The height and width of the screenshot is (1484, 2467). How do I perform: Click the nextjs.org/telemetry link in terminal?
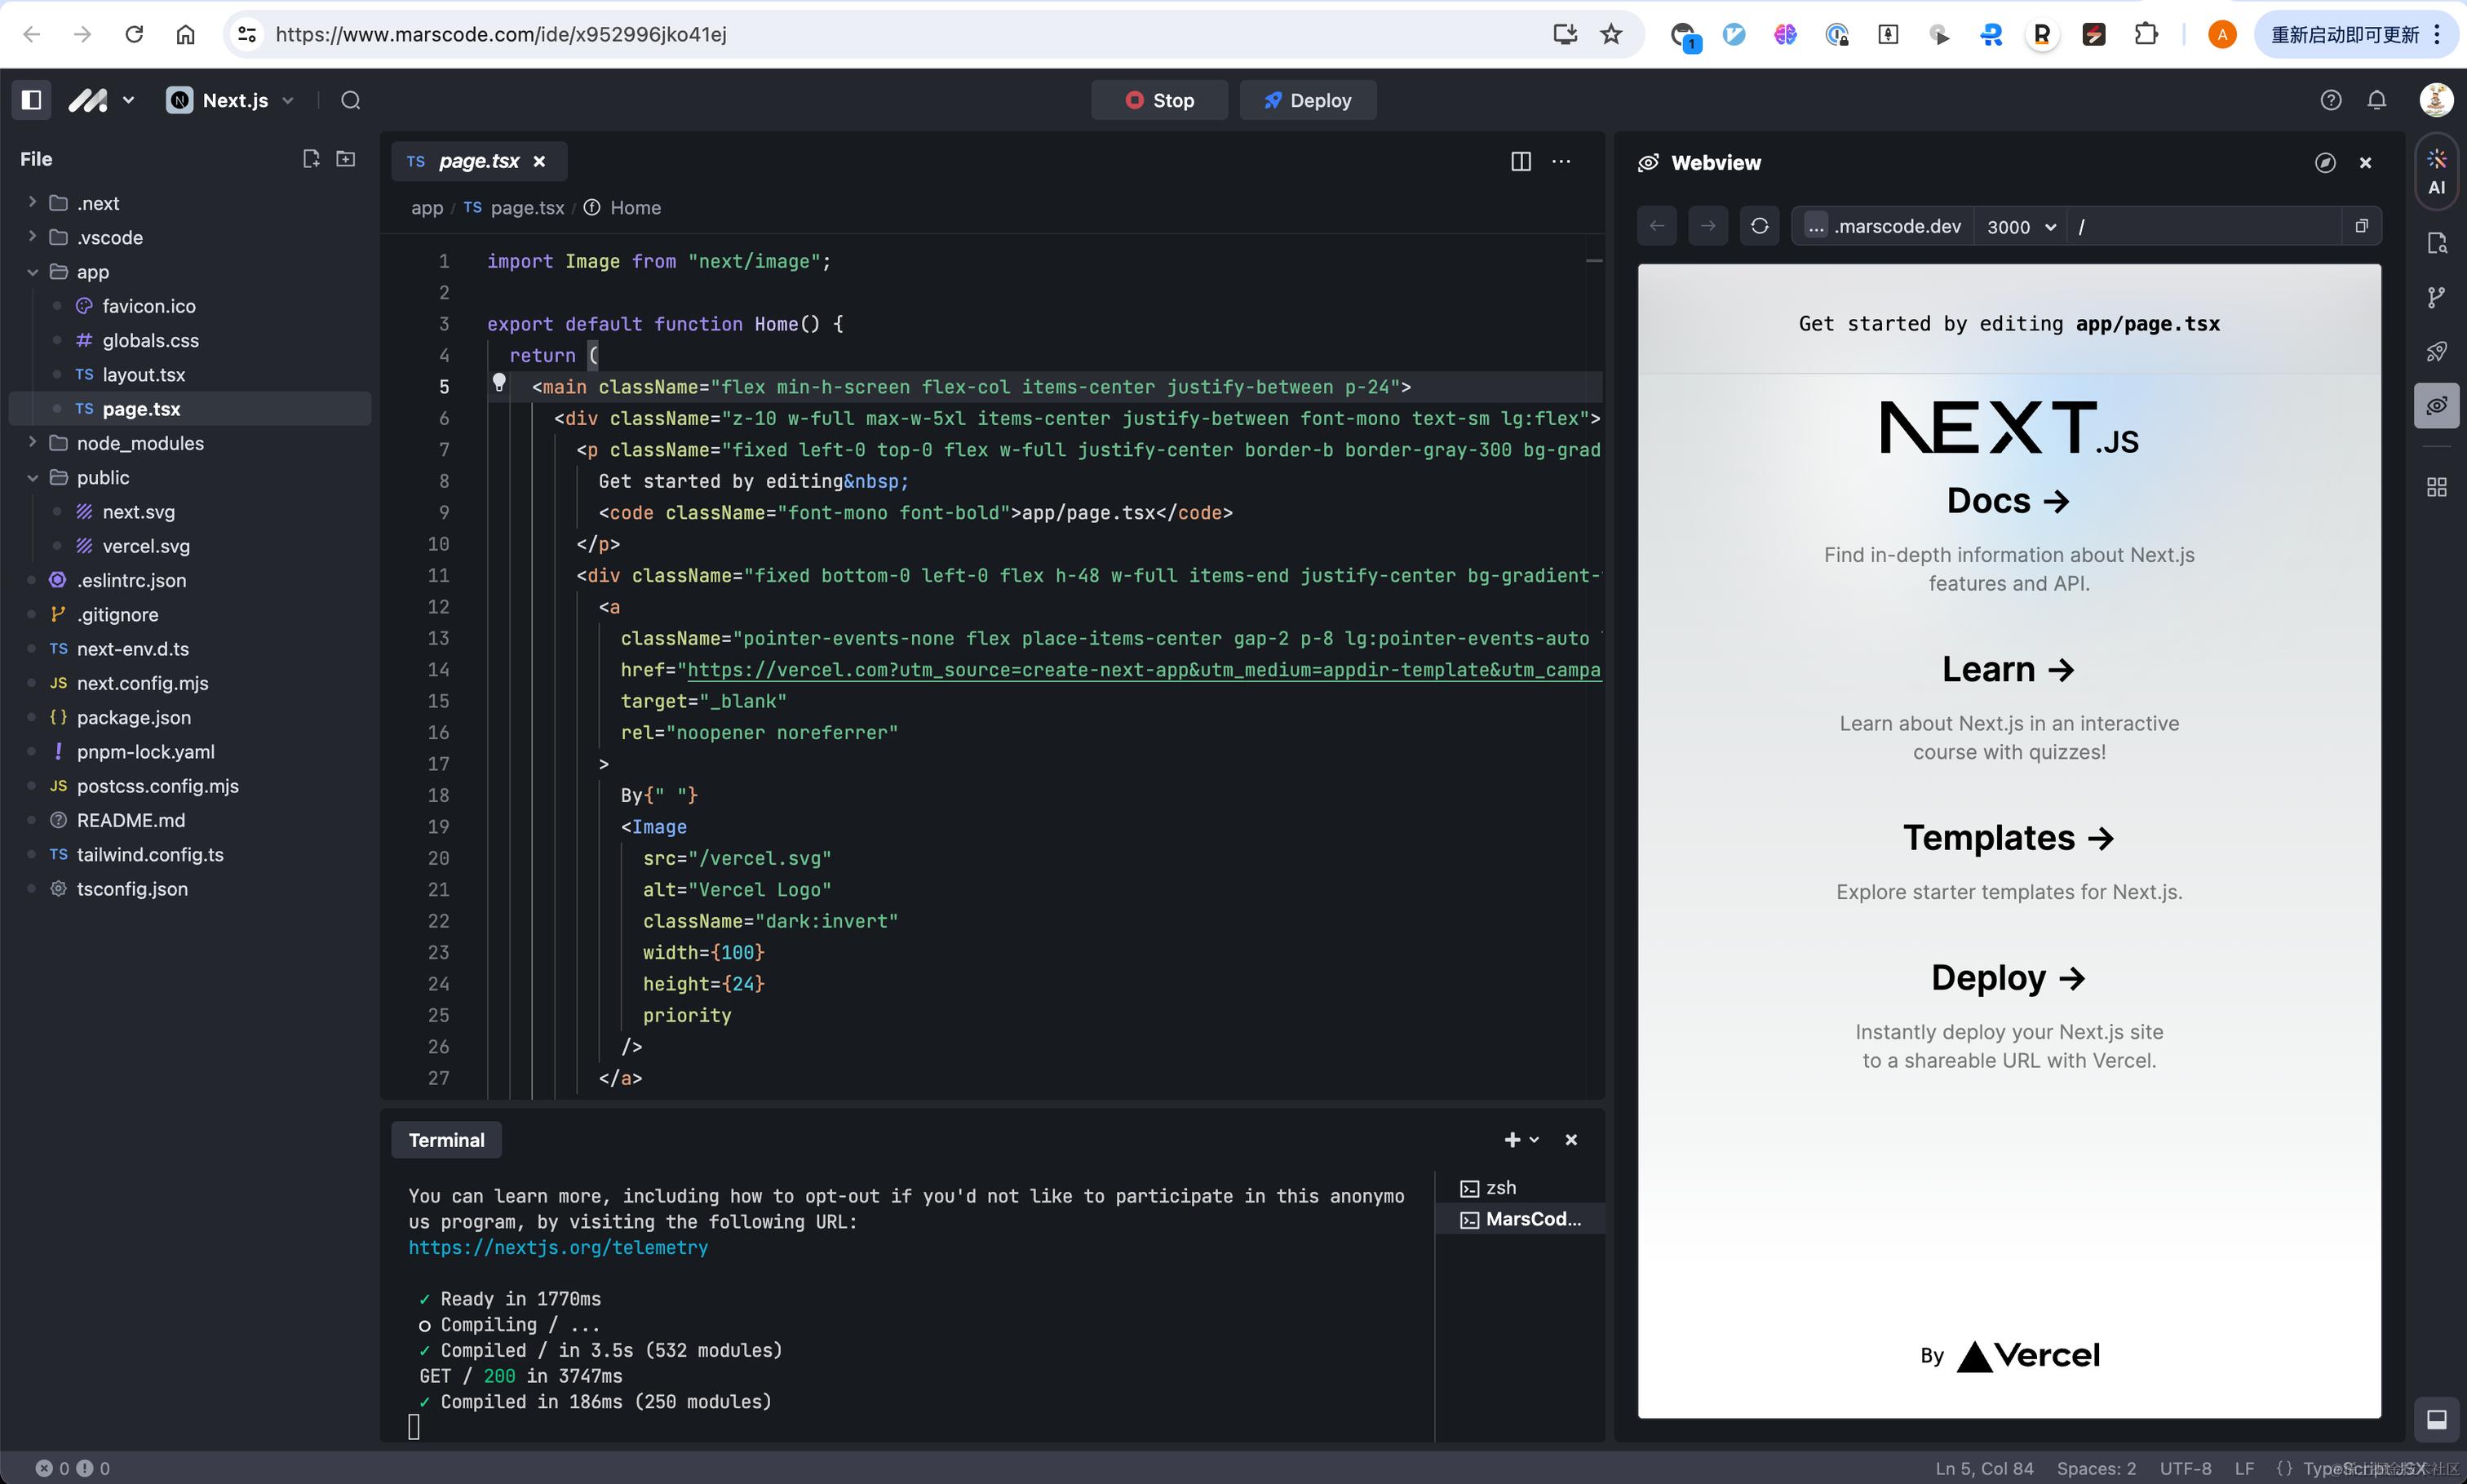pyautogui.click(x=557, y=1247)
